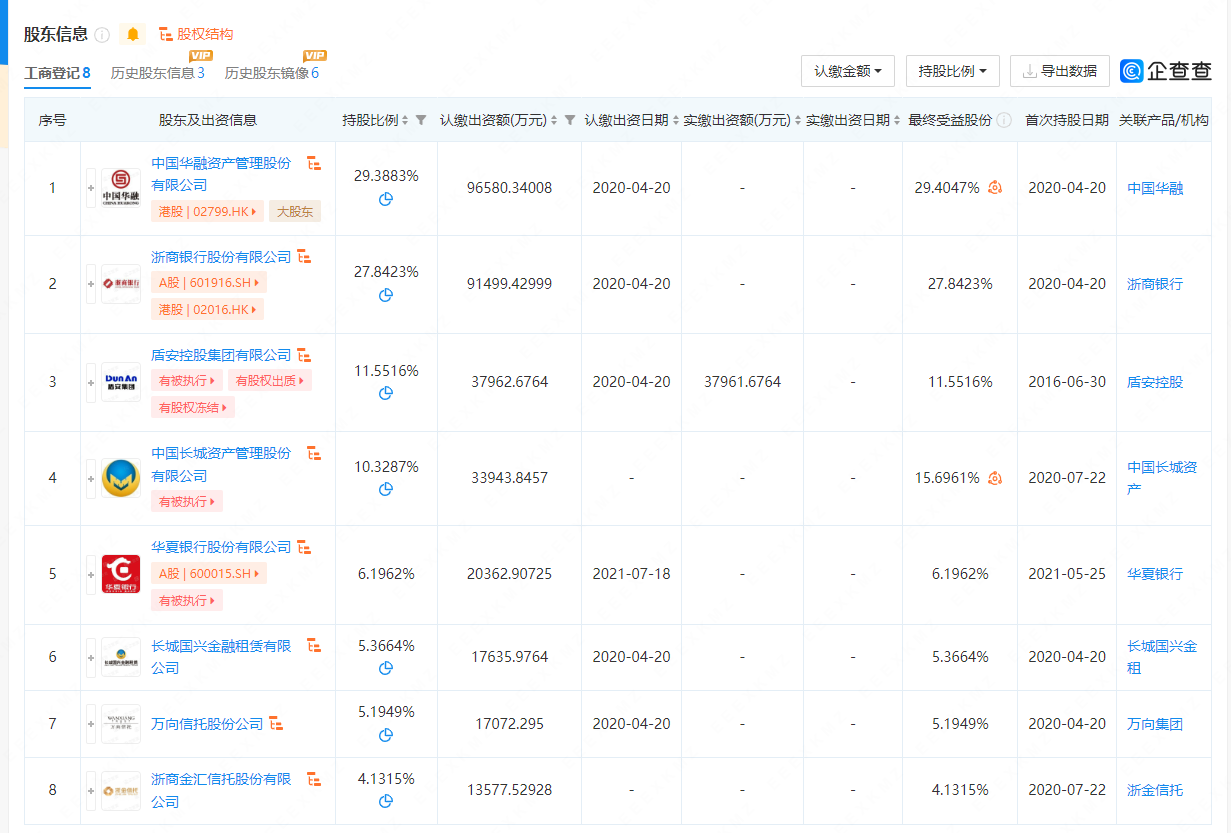Open related product 万向集团 link
The width and height of the screenshot is (1231, 833).
click(x=1155, y=724)
